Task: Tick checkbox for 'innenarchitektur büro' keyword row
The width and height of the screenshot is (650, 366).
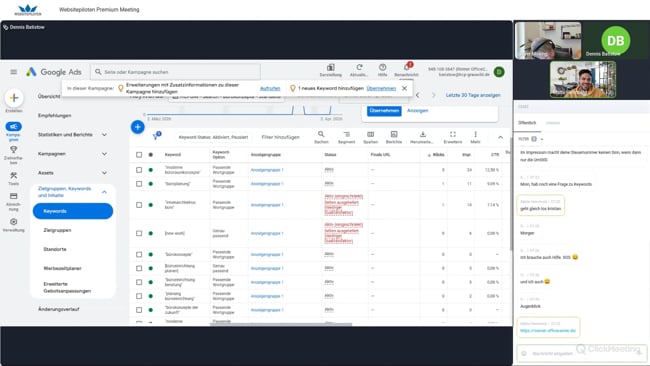Action: (x=139, y=205)
